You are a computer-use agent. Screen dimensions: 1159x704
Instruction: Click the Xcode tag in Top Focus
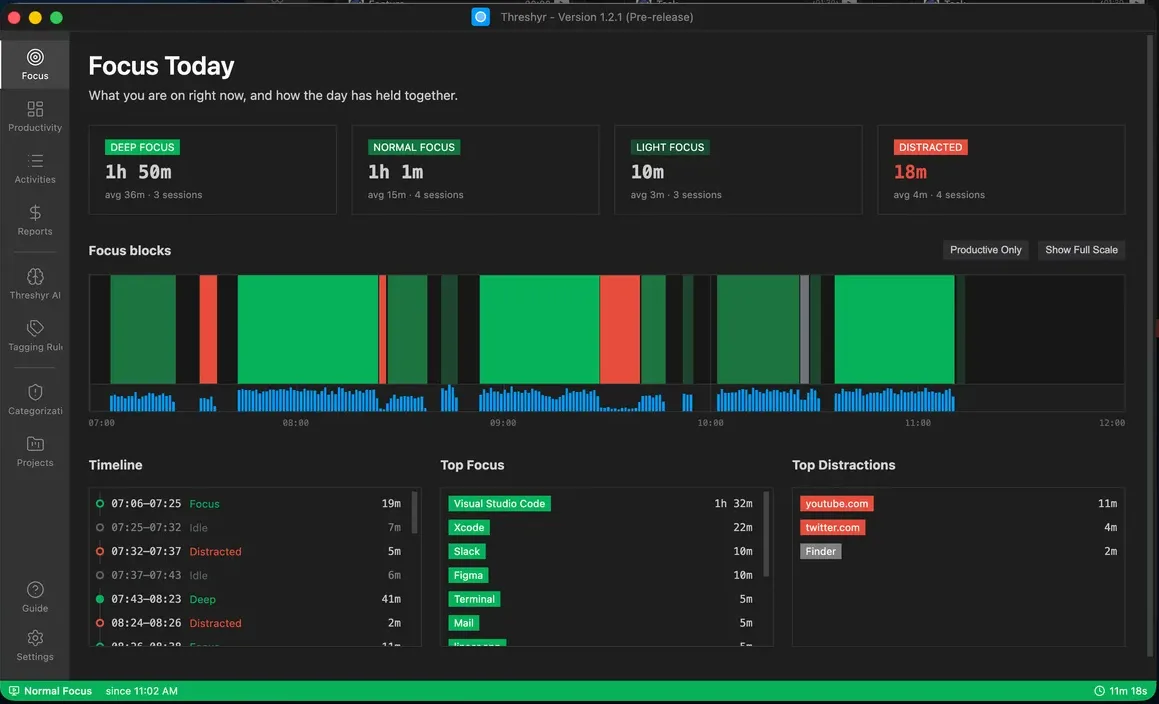469,527
